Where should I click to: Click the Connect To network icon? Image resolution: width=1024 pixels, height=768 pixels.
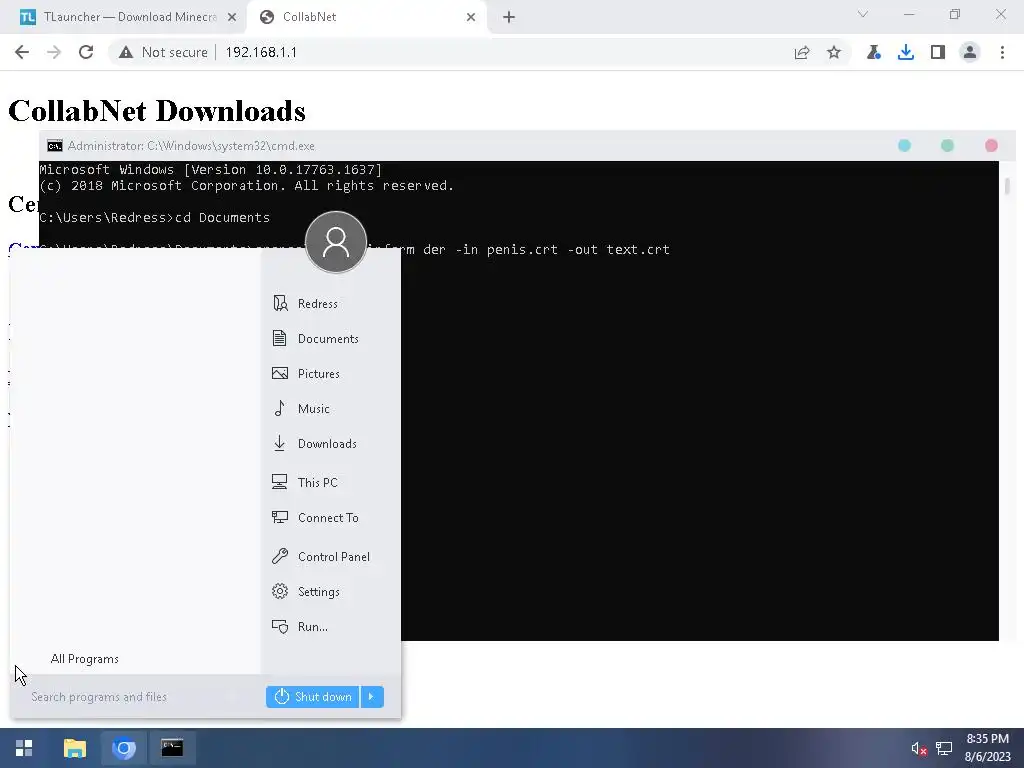pyautogui.click(x=280, y=517)
